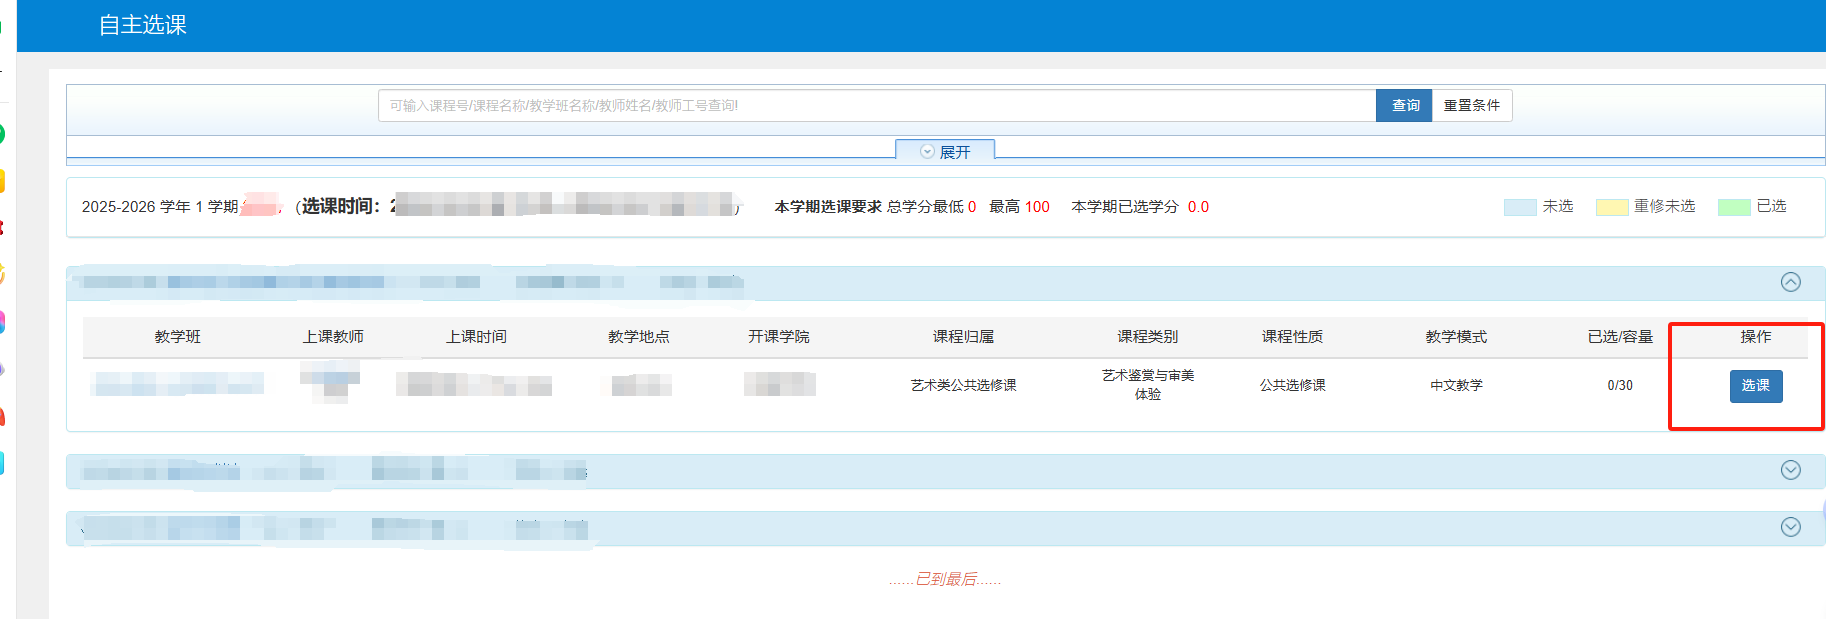This screenshot has width=1826, height=619.
Task: Click the 上课时间 column header
Action: pos(476,337)
